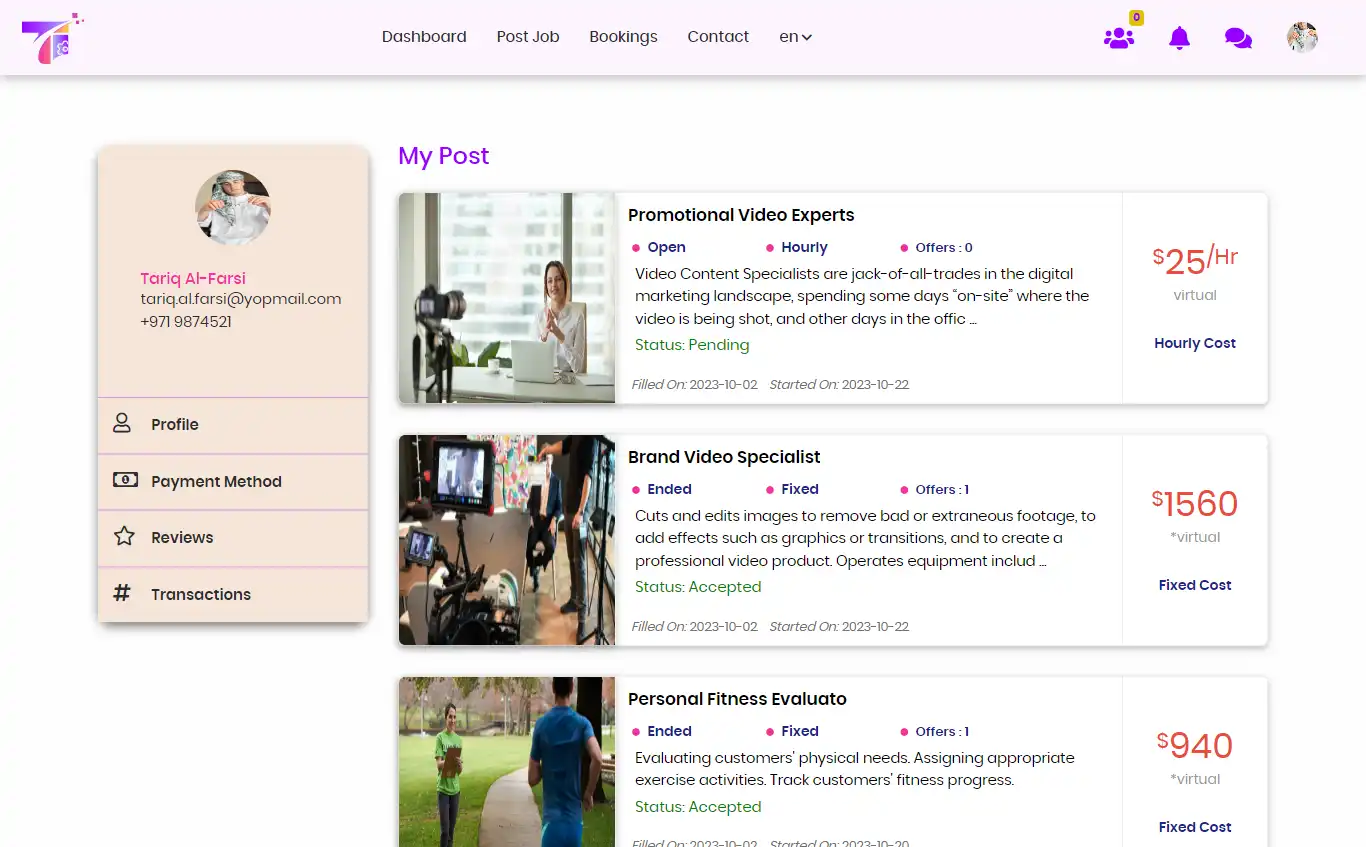Viewport: 1366px width, 847px height.
Task: Click the Brand Video Specialist post image
Action: tap(506, 539)
